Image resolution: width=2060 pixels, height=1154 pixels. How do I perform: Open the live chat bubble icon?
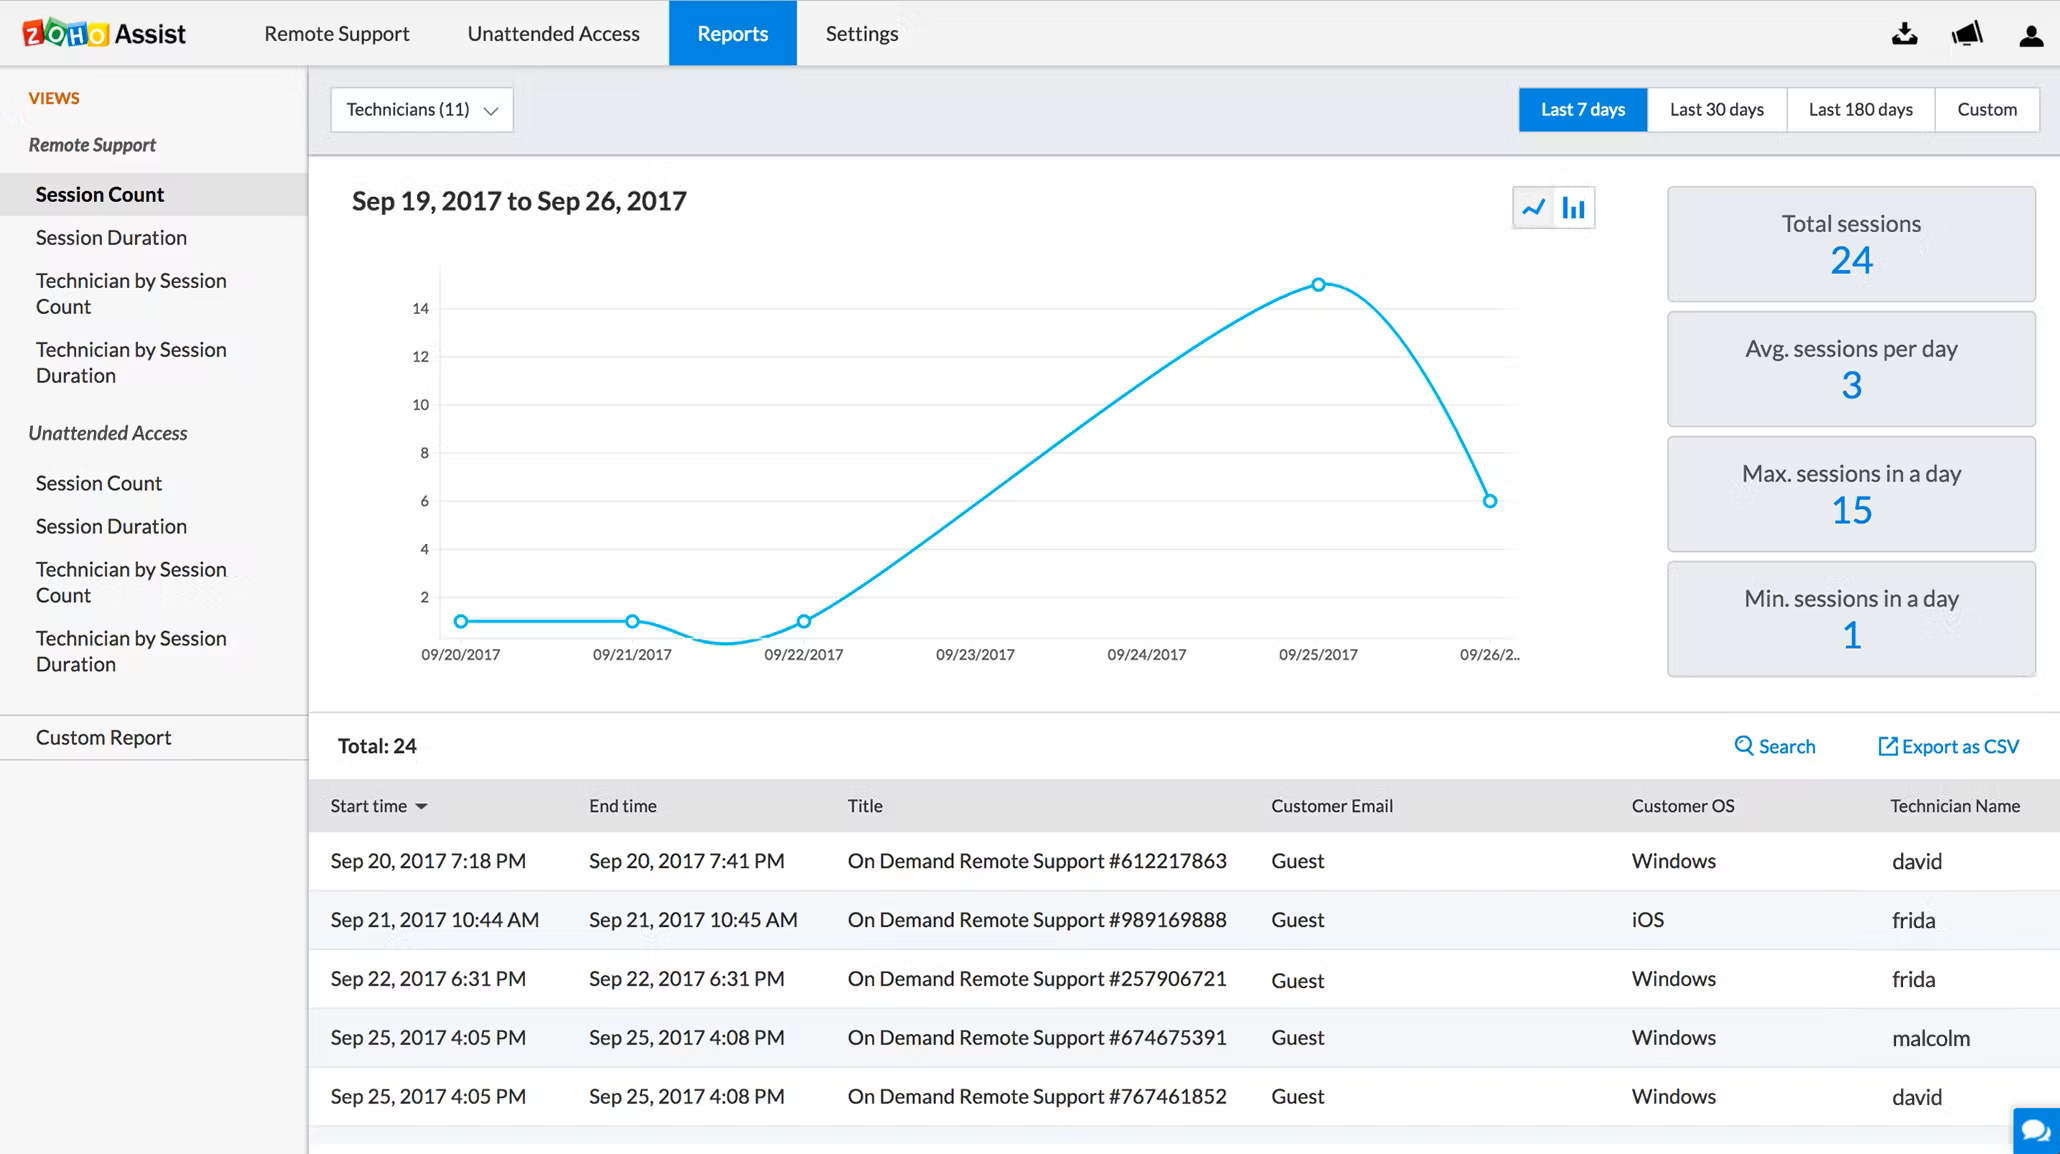[2035, 1130]
